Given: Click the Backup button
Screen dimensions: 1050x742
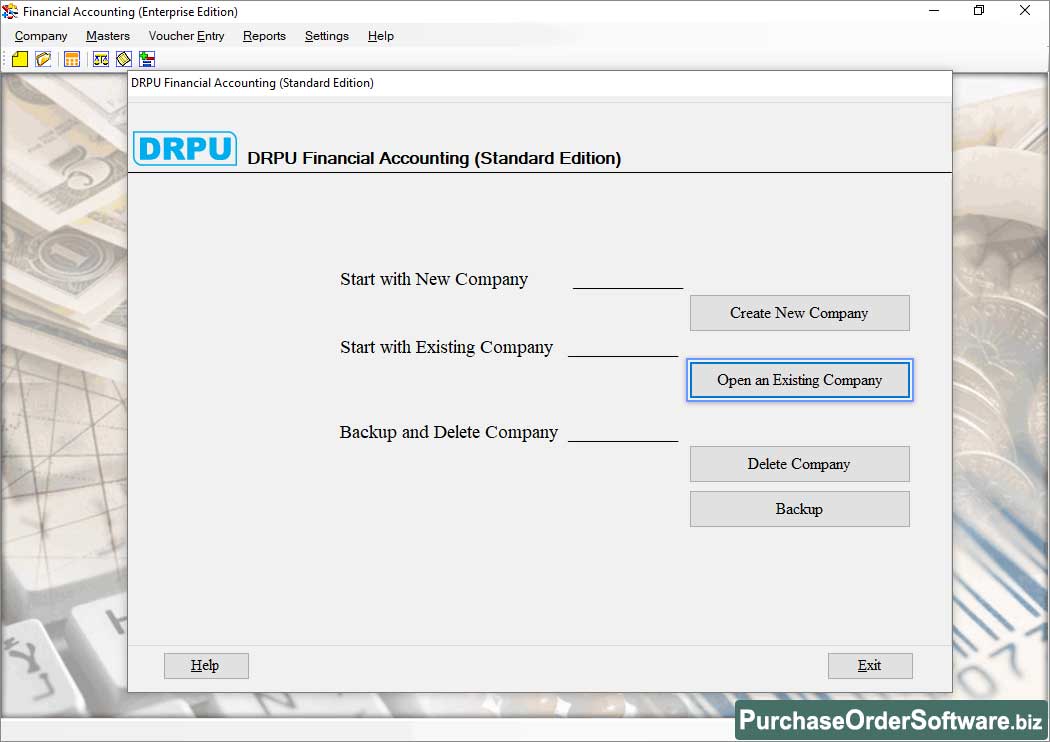Looking at the screenshot, I should tap(800, 509).
